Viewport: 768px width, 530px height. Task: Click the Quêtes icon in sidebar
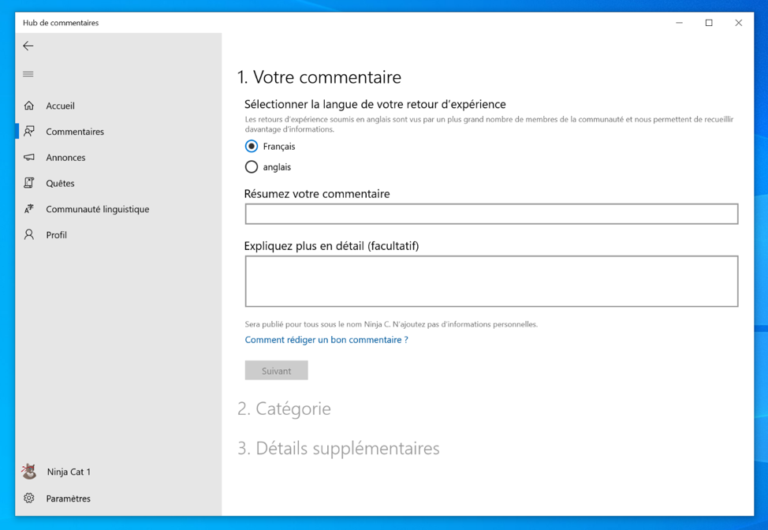click(29, 184)
